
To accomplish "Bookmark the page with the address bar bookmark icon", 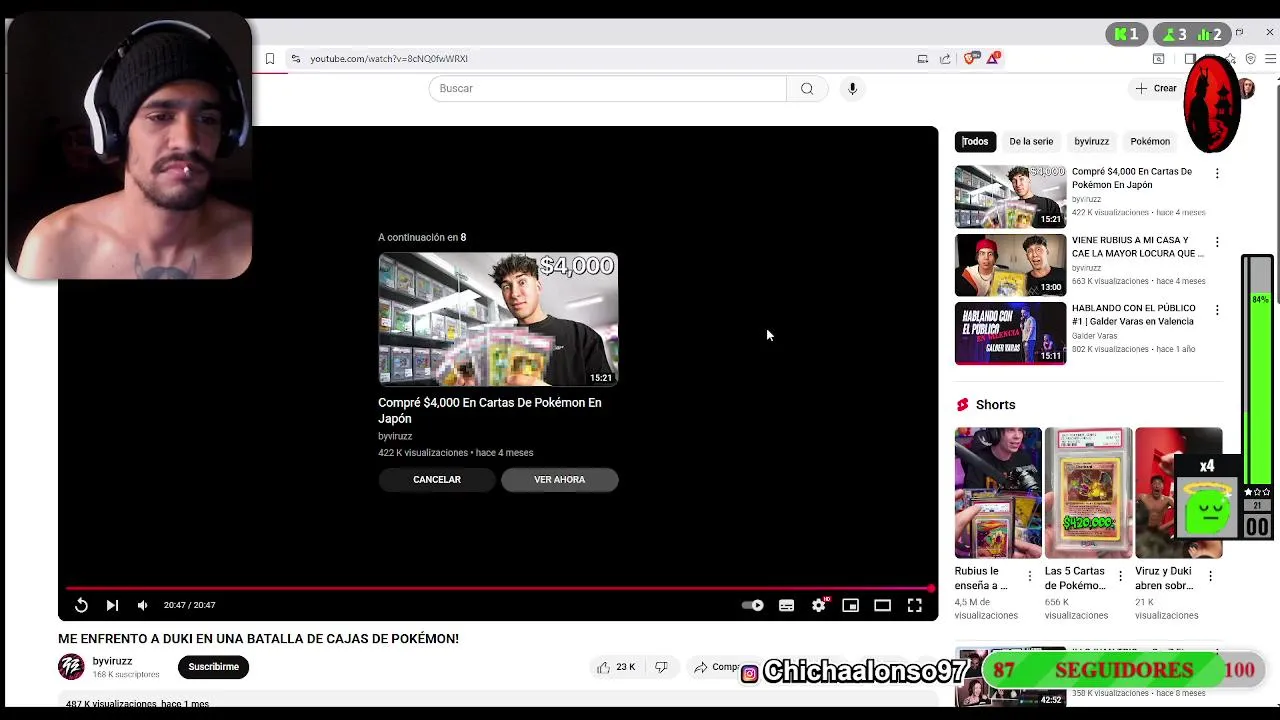I will pyautogui.click(x=270, y=59).
